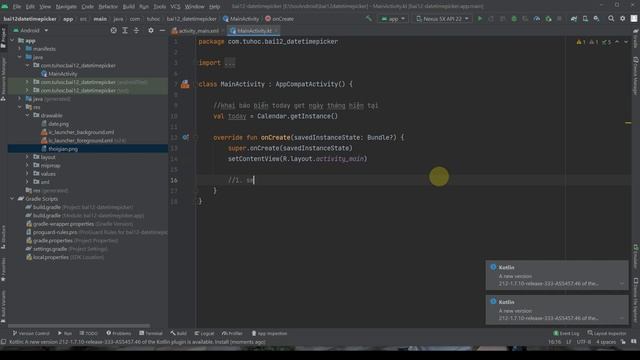Open Gradle side tab on right edge
The width and height of the screenshot is (640, 360).
click(636, 39)
